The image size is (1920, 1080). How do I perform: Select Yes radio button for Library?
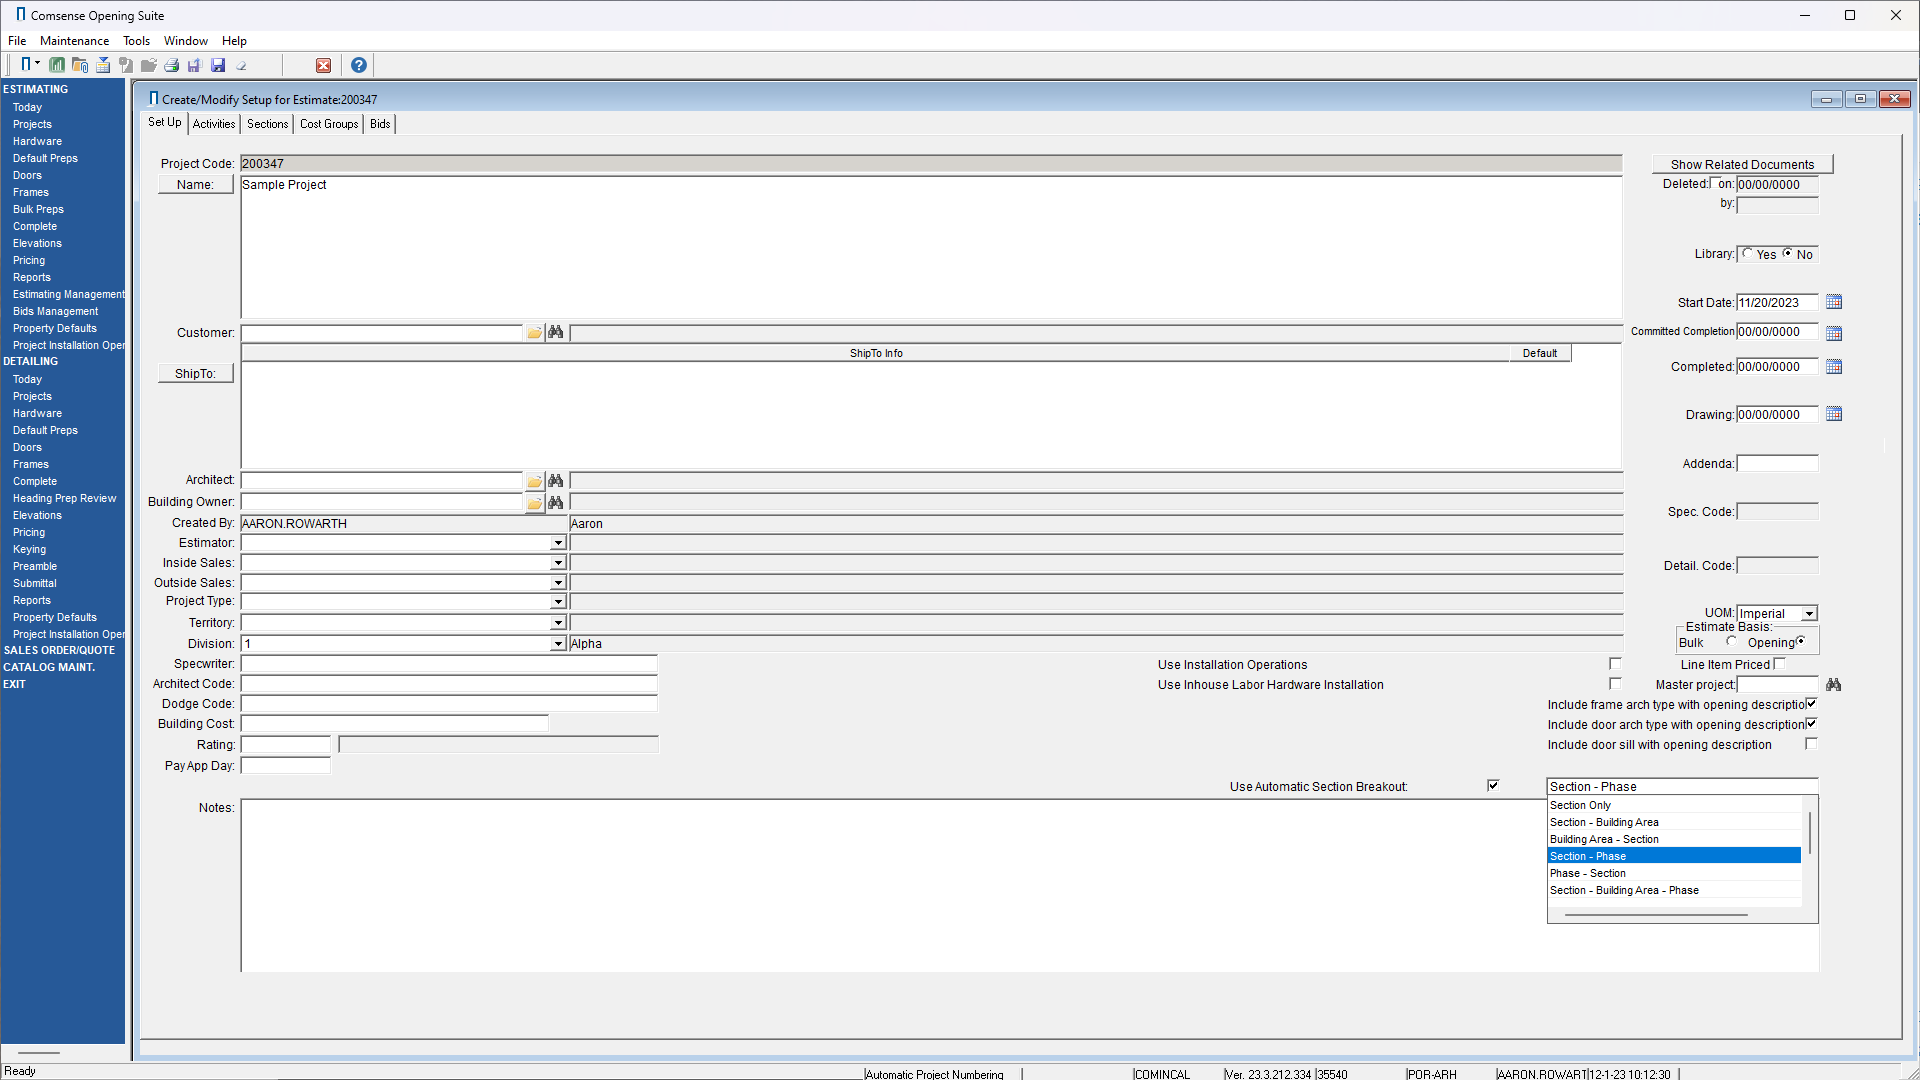[x=1748, y=254]
